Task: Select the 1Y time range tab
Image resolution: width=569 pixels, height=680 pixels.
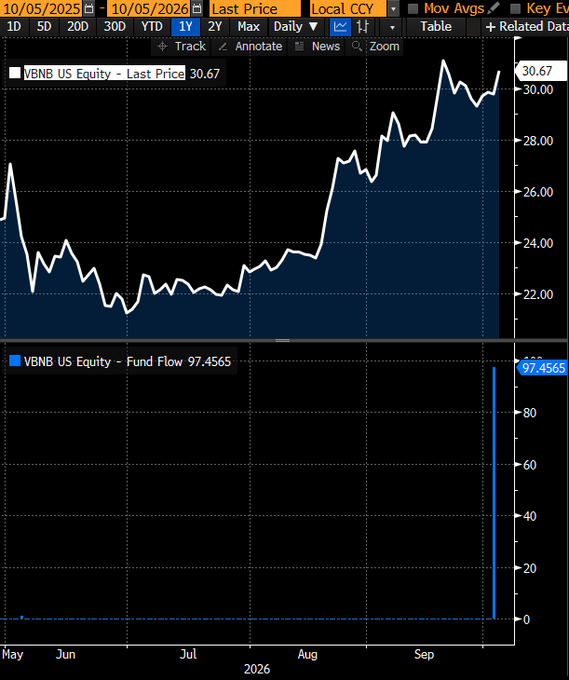Action: pyautogui.click(x=186, y=27)
